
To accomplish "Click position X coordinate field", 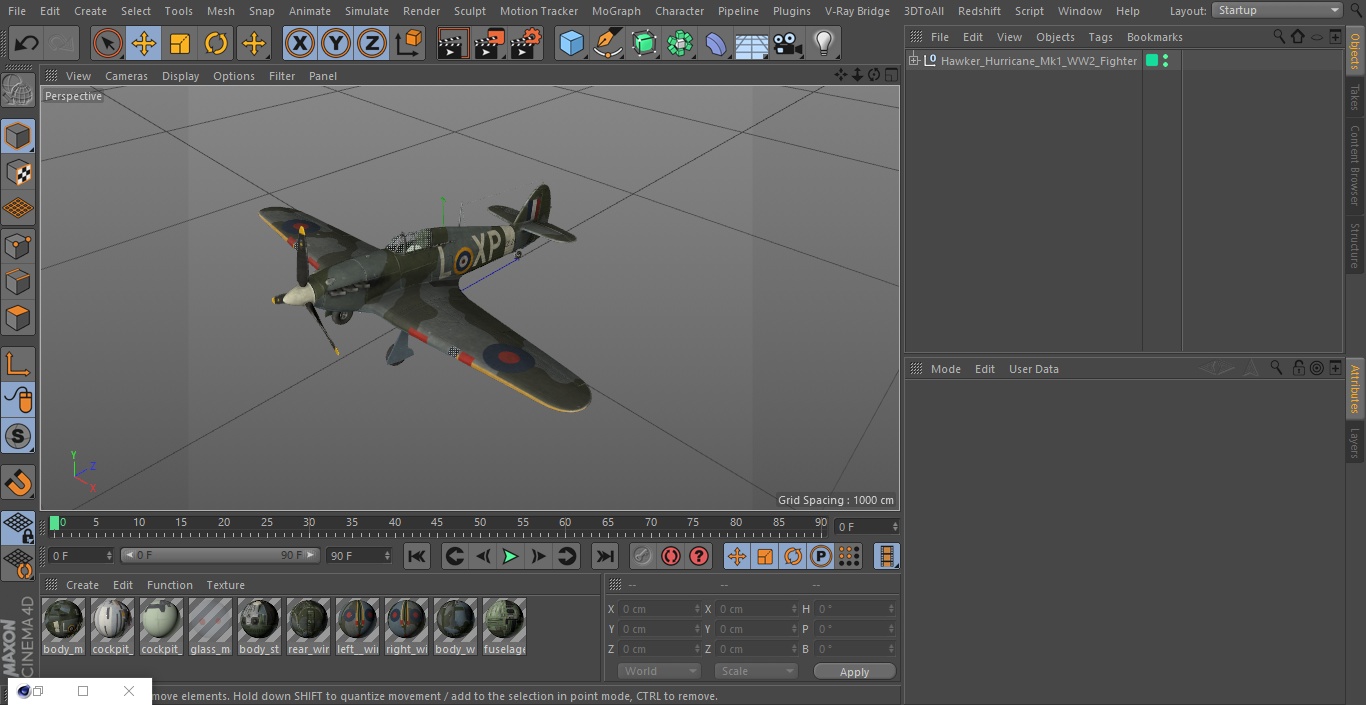I will pyautogui.click(x=660, y=609).
